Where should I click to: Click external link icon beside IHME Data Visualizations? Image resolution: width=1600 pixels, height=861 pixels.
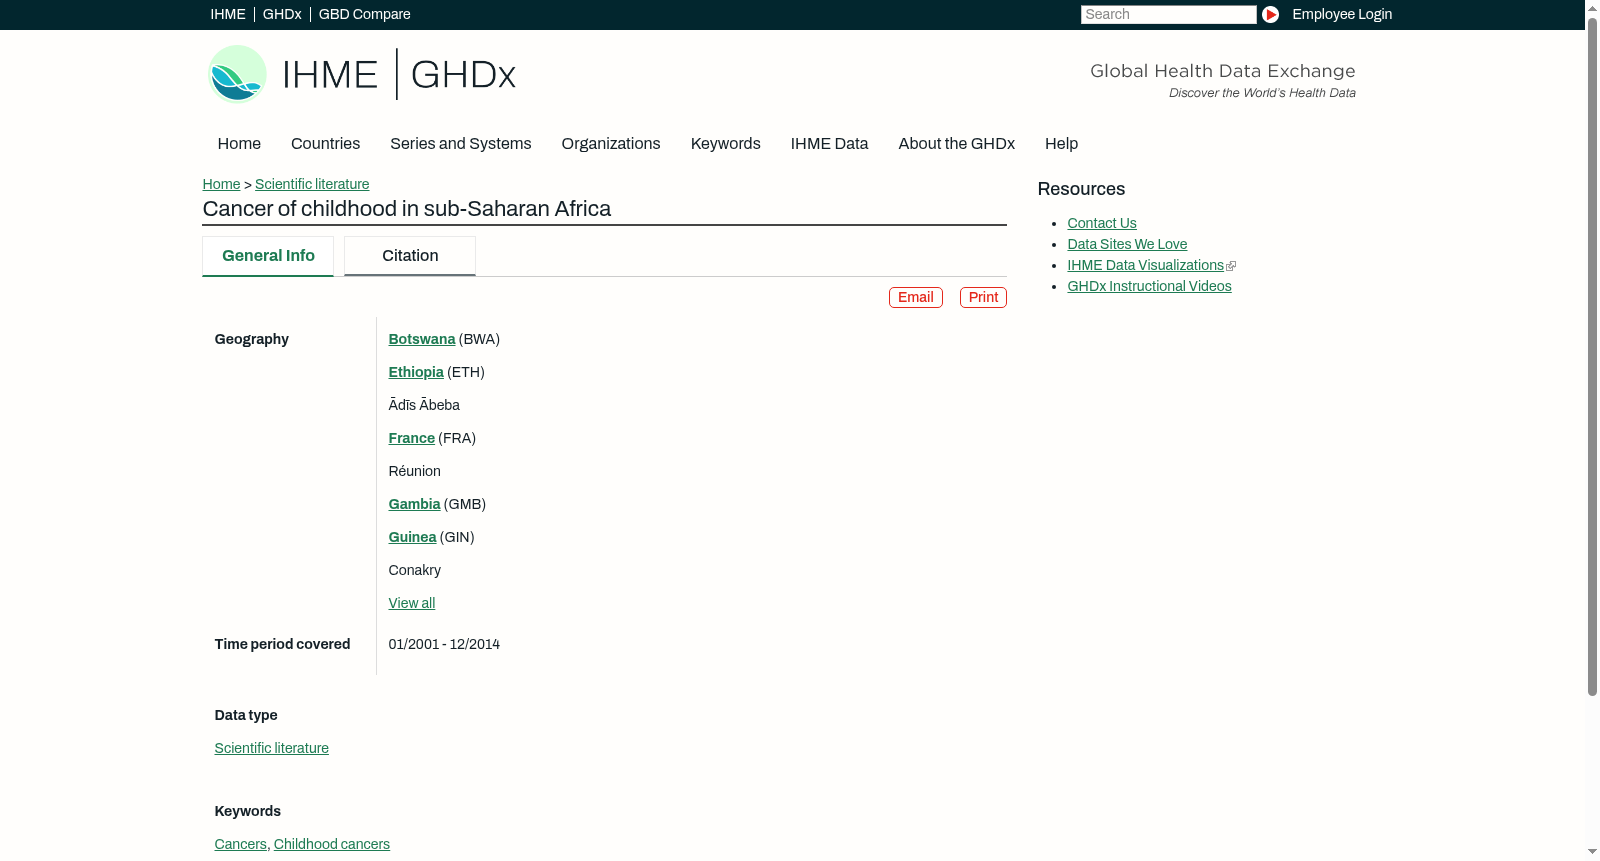(x=1231, y=266)
